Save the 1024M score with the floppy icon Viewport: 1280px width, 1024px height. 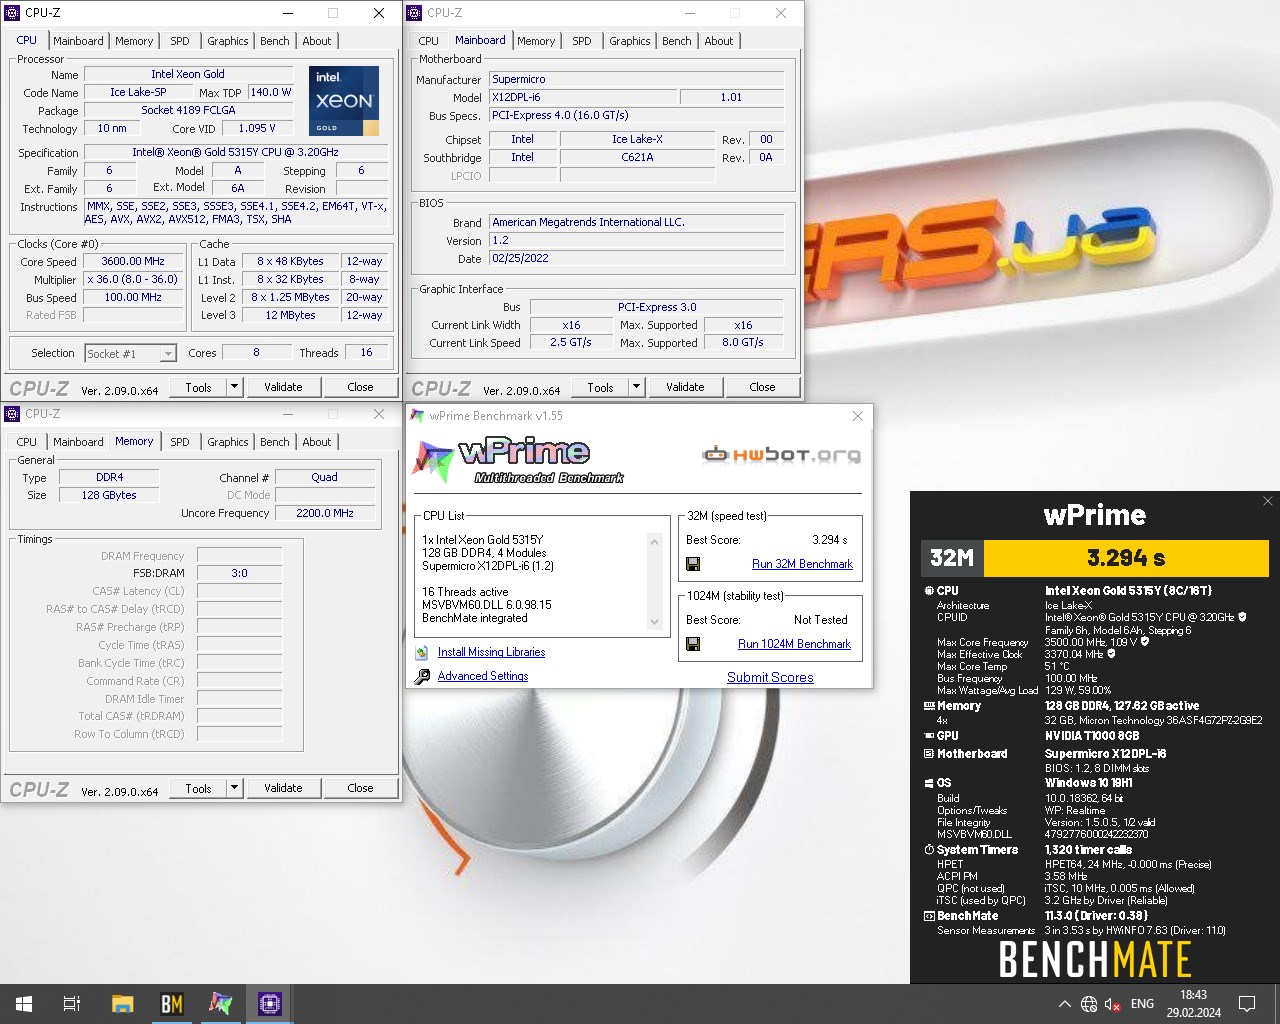(692, 644)
